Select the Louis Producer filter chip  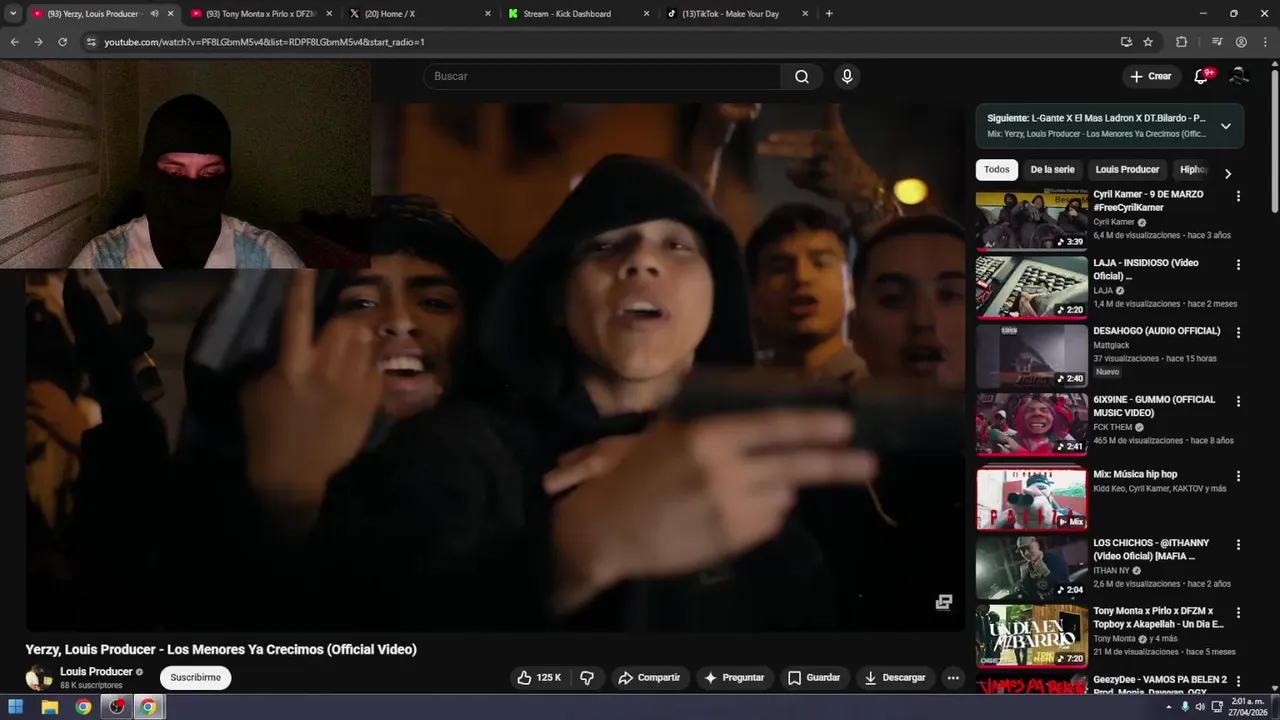[1127, 170]
